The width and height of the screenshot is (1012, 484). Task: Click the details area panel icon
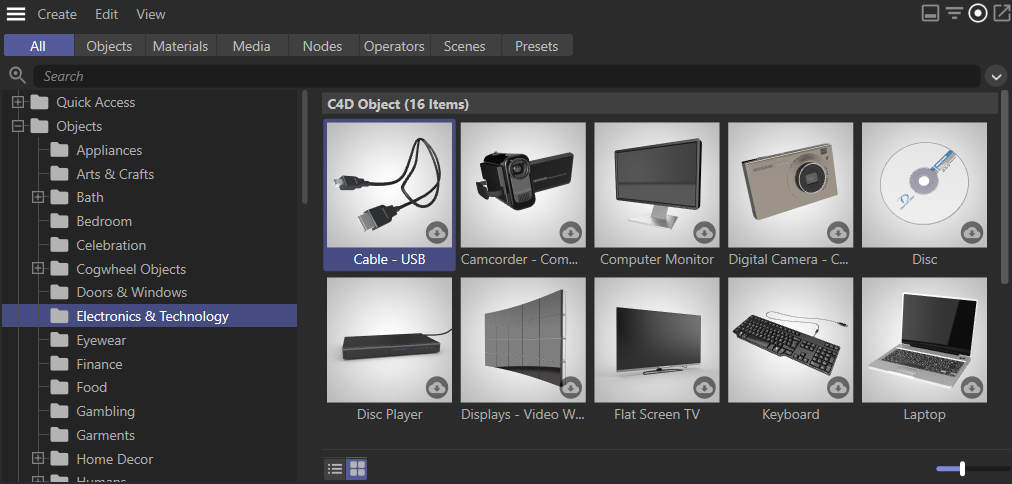[930, 13]
